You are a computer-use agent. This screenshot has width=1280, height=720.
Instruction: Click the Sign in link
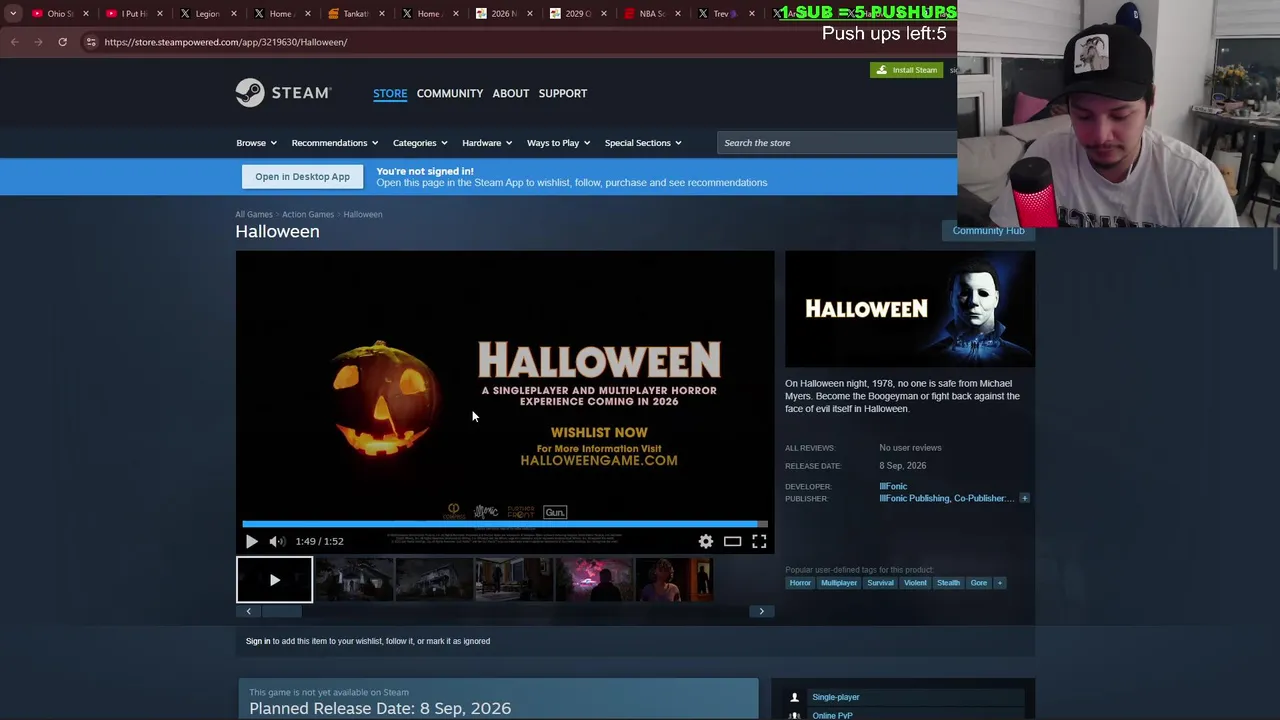click(258, 641)
